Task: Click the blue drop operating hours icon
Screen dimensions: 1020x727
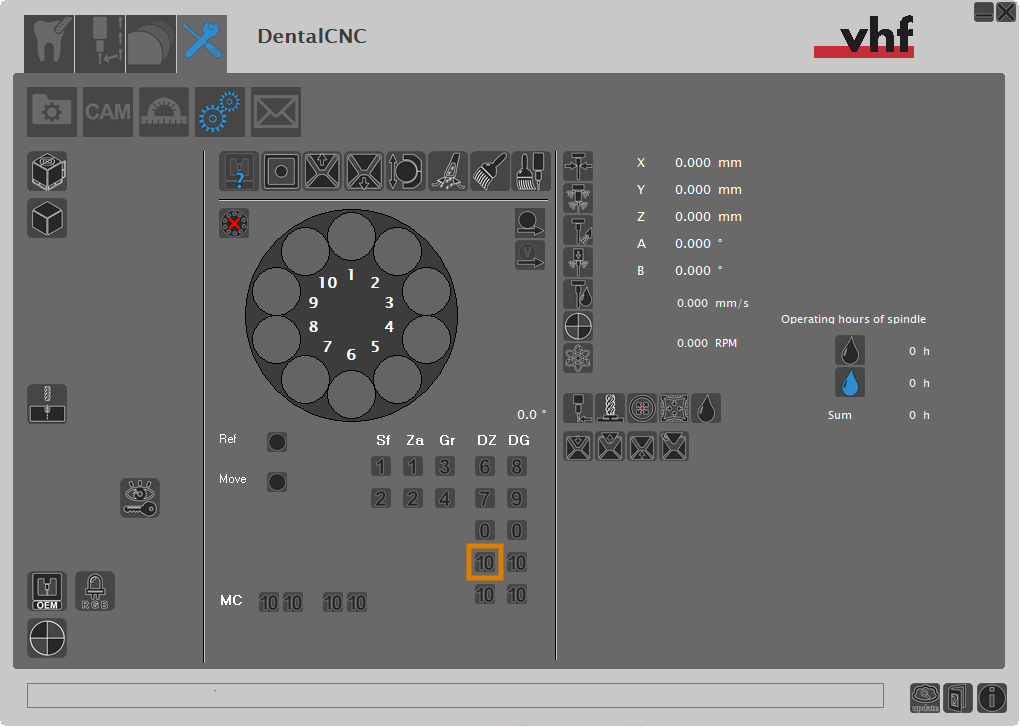Action: coord(850,382)
